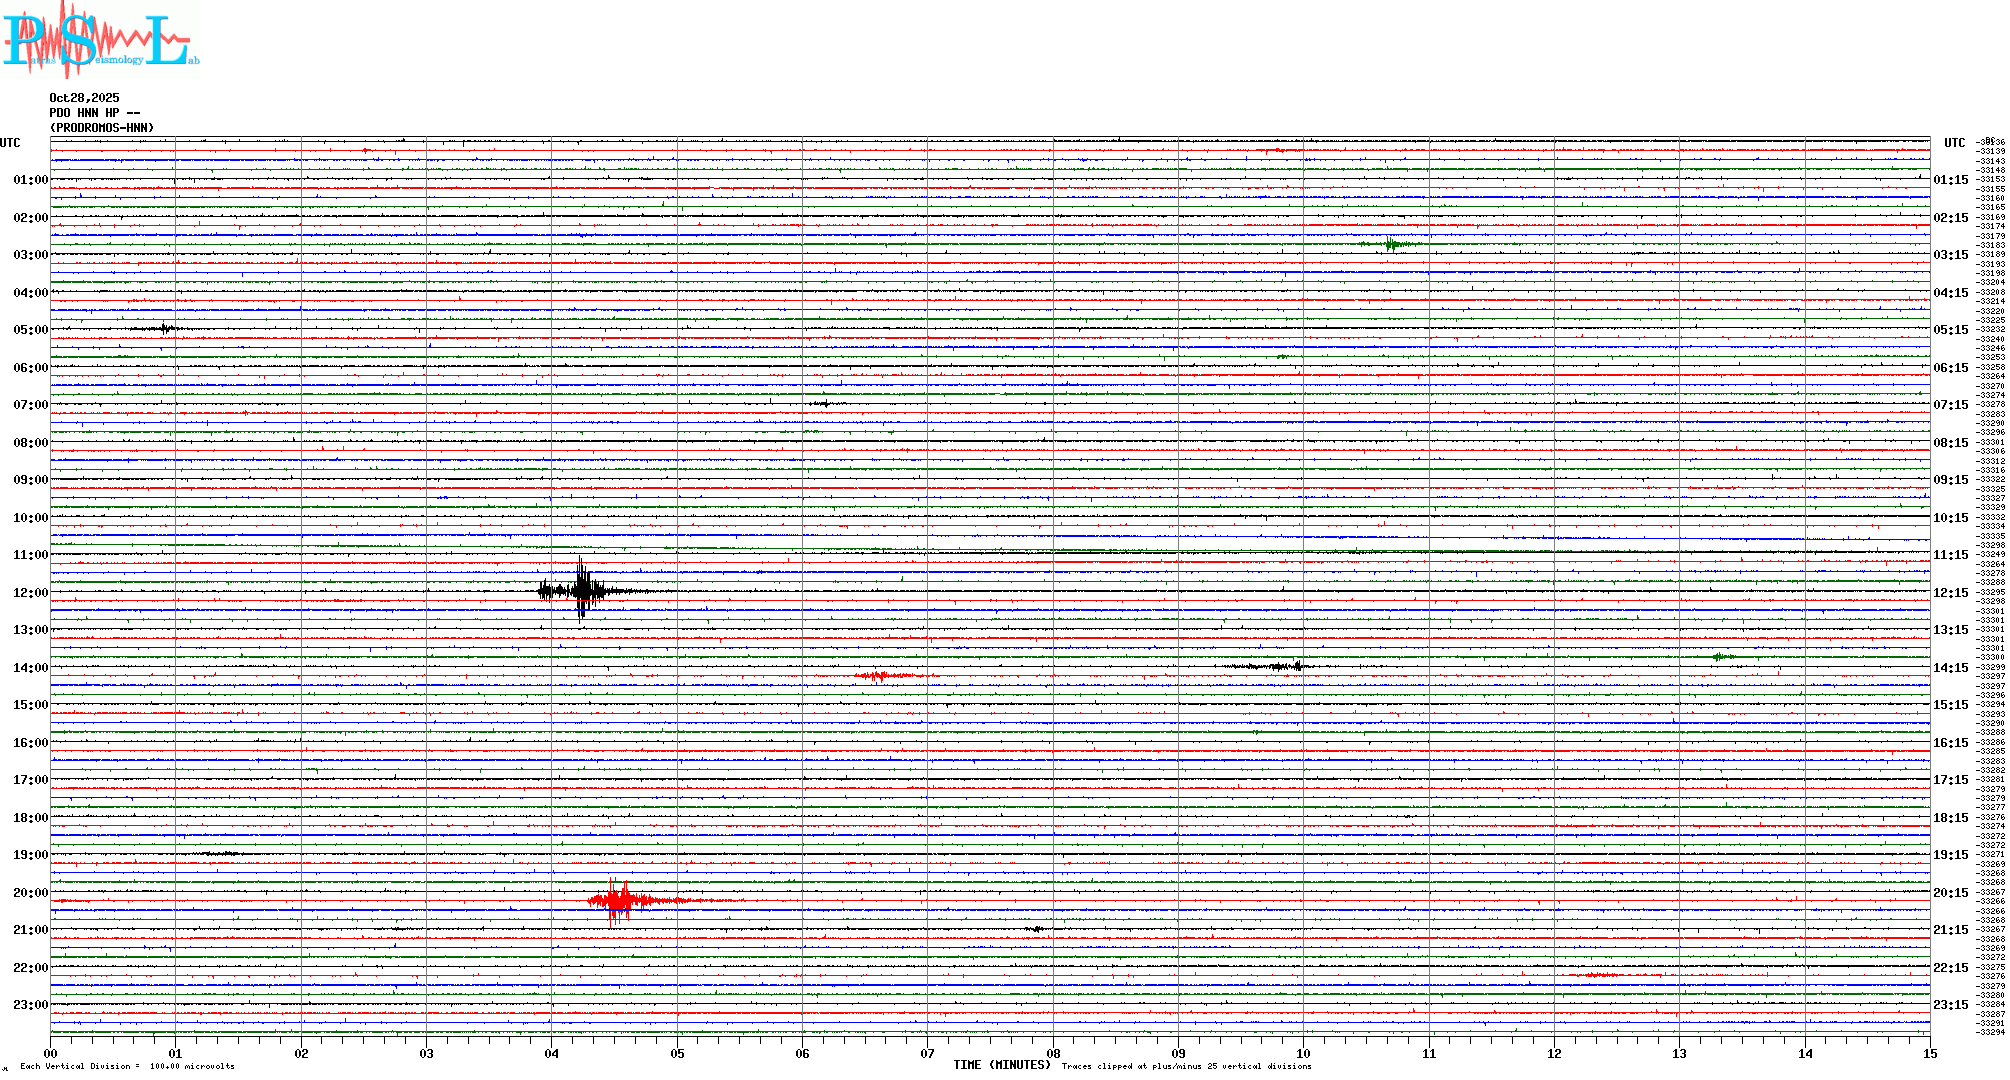This screenshot has height=1080, width=2010.
Task: Click the 20:15 label on right axis
Action: click(x=1950, y=893)
